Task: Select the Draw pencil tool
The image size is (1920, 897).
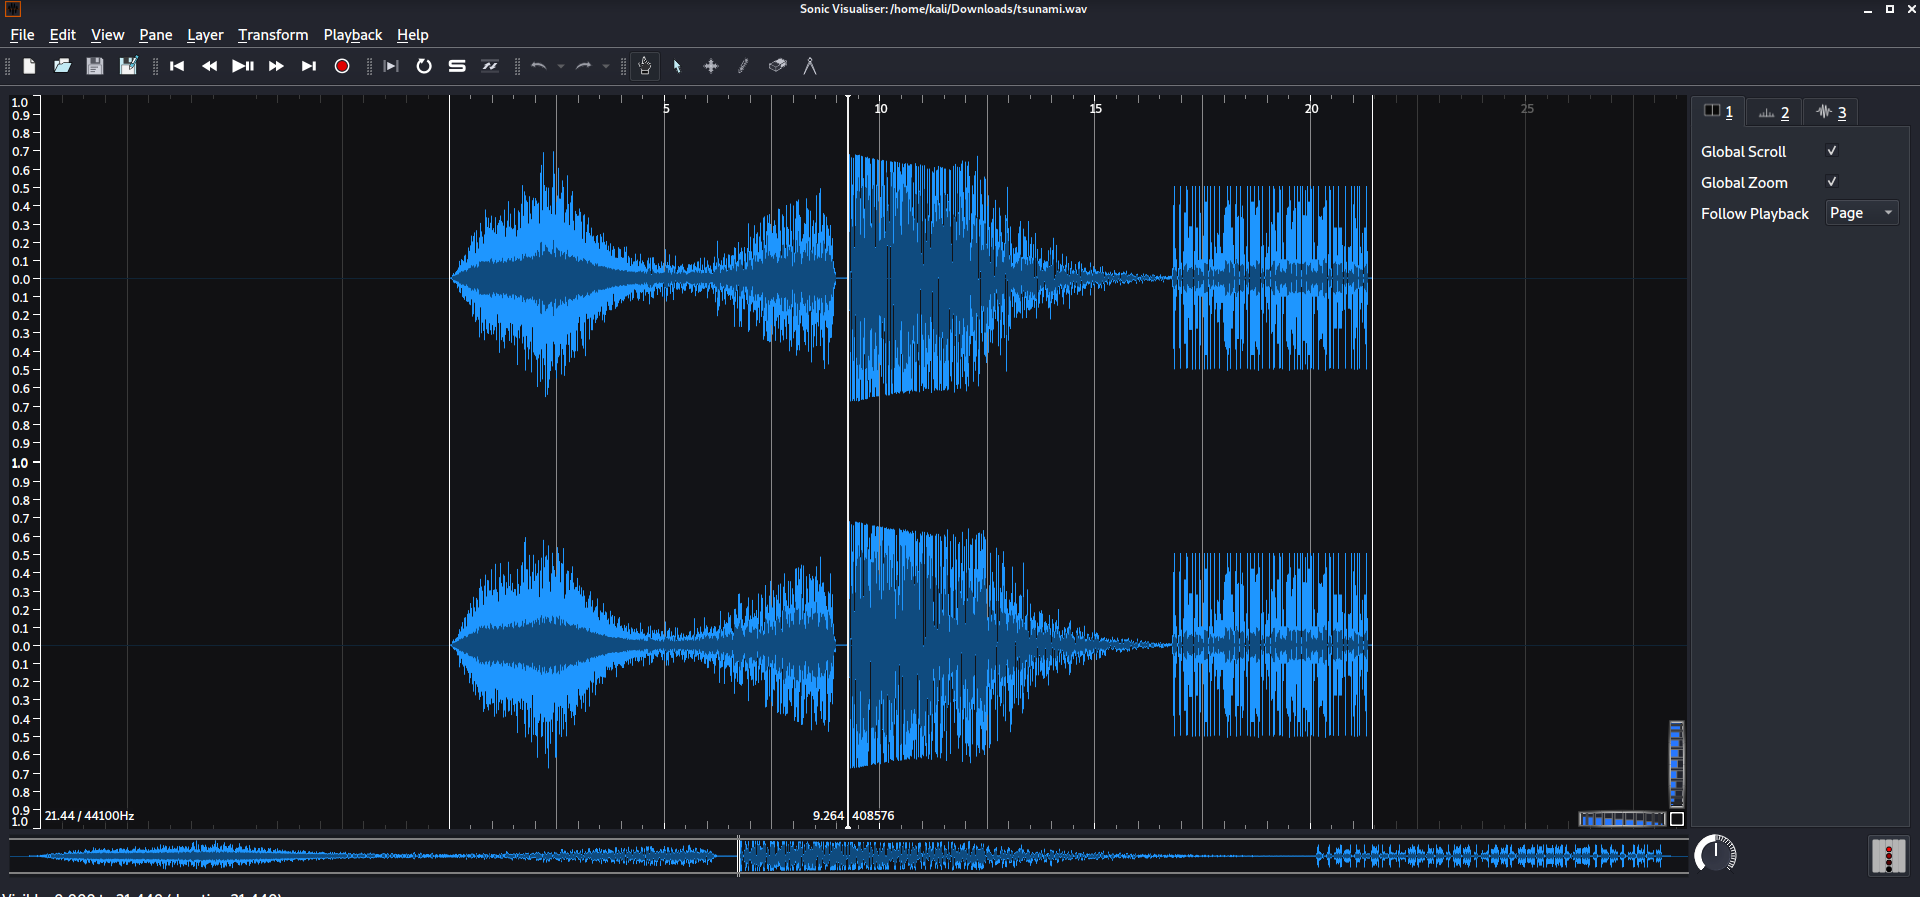Action: (x=744, y=66)
